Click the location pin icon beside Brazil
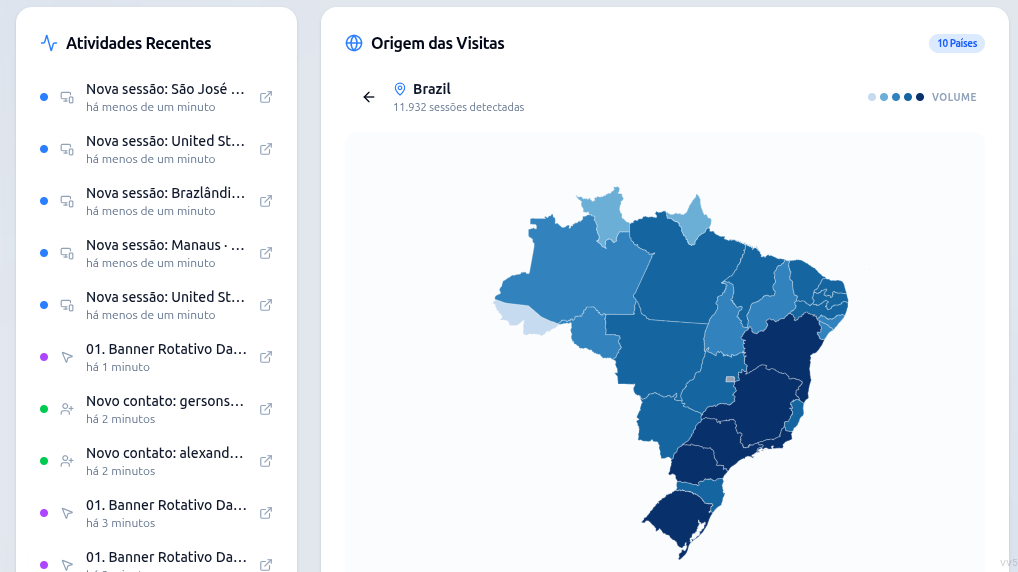Screen dimensions: 1018x572 click(400, 89)
